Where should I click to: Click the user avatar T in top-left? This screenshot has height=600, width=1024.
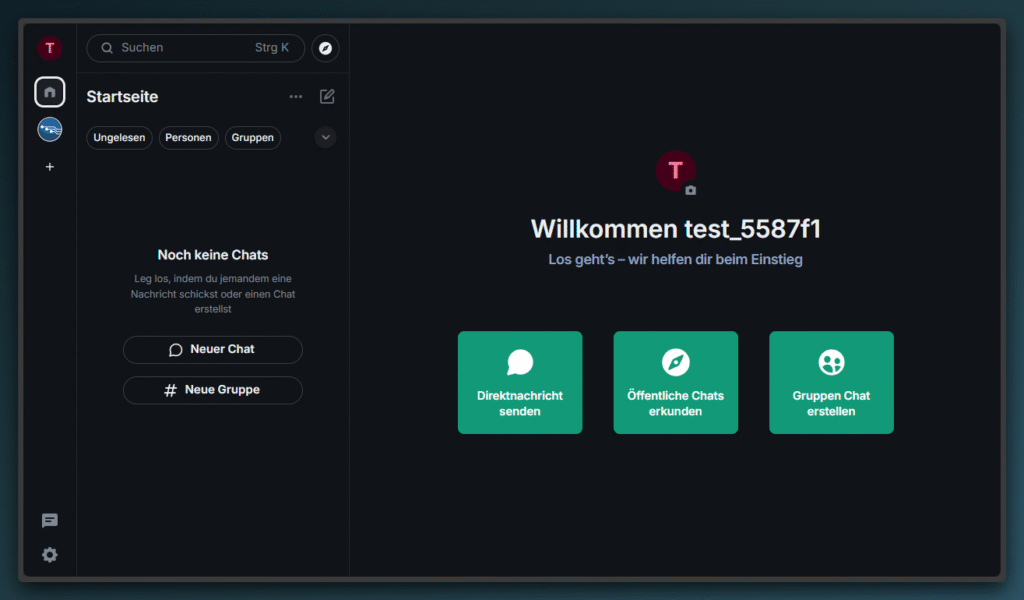50,48
